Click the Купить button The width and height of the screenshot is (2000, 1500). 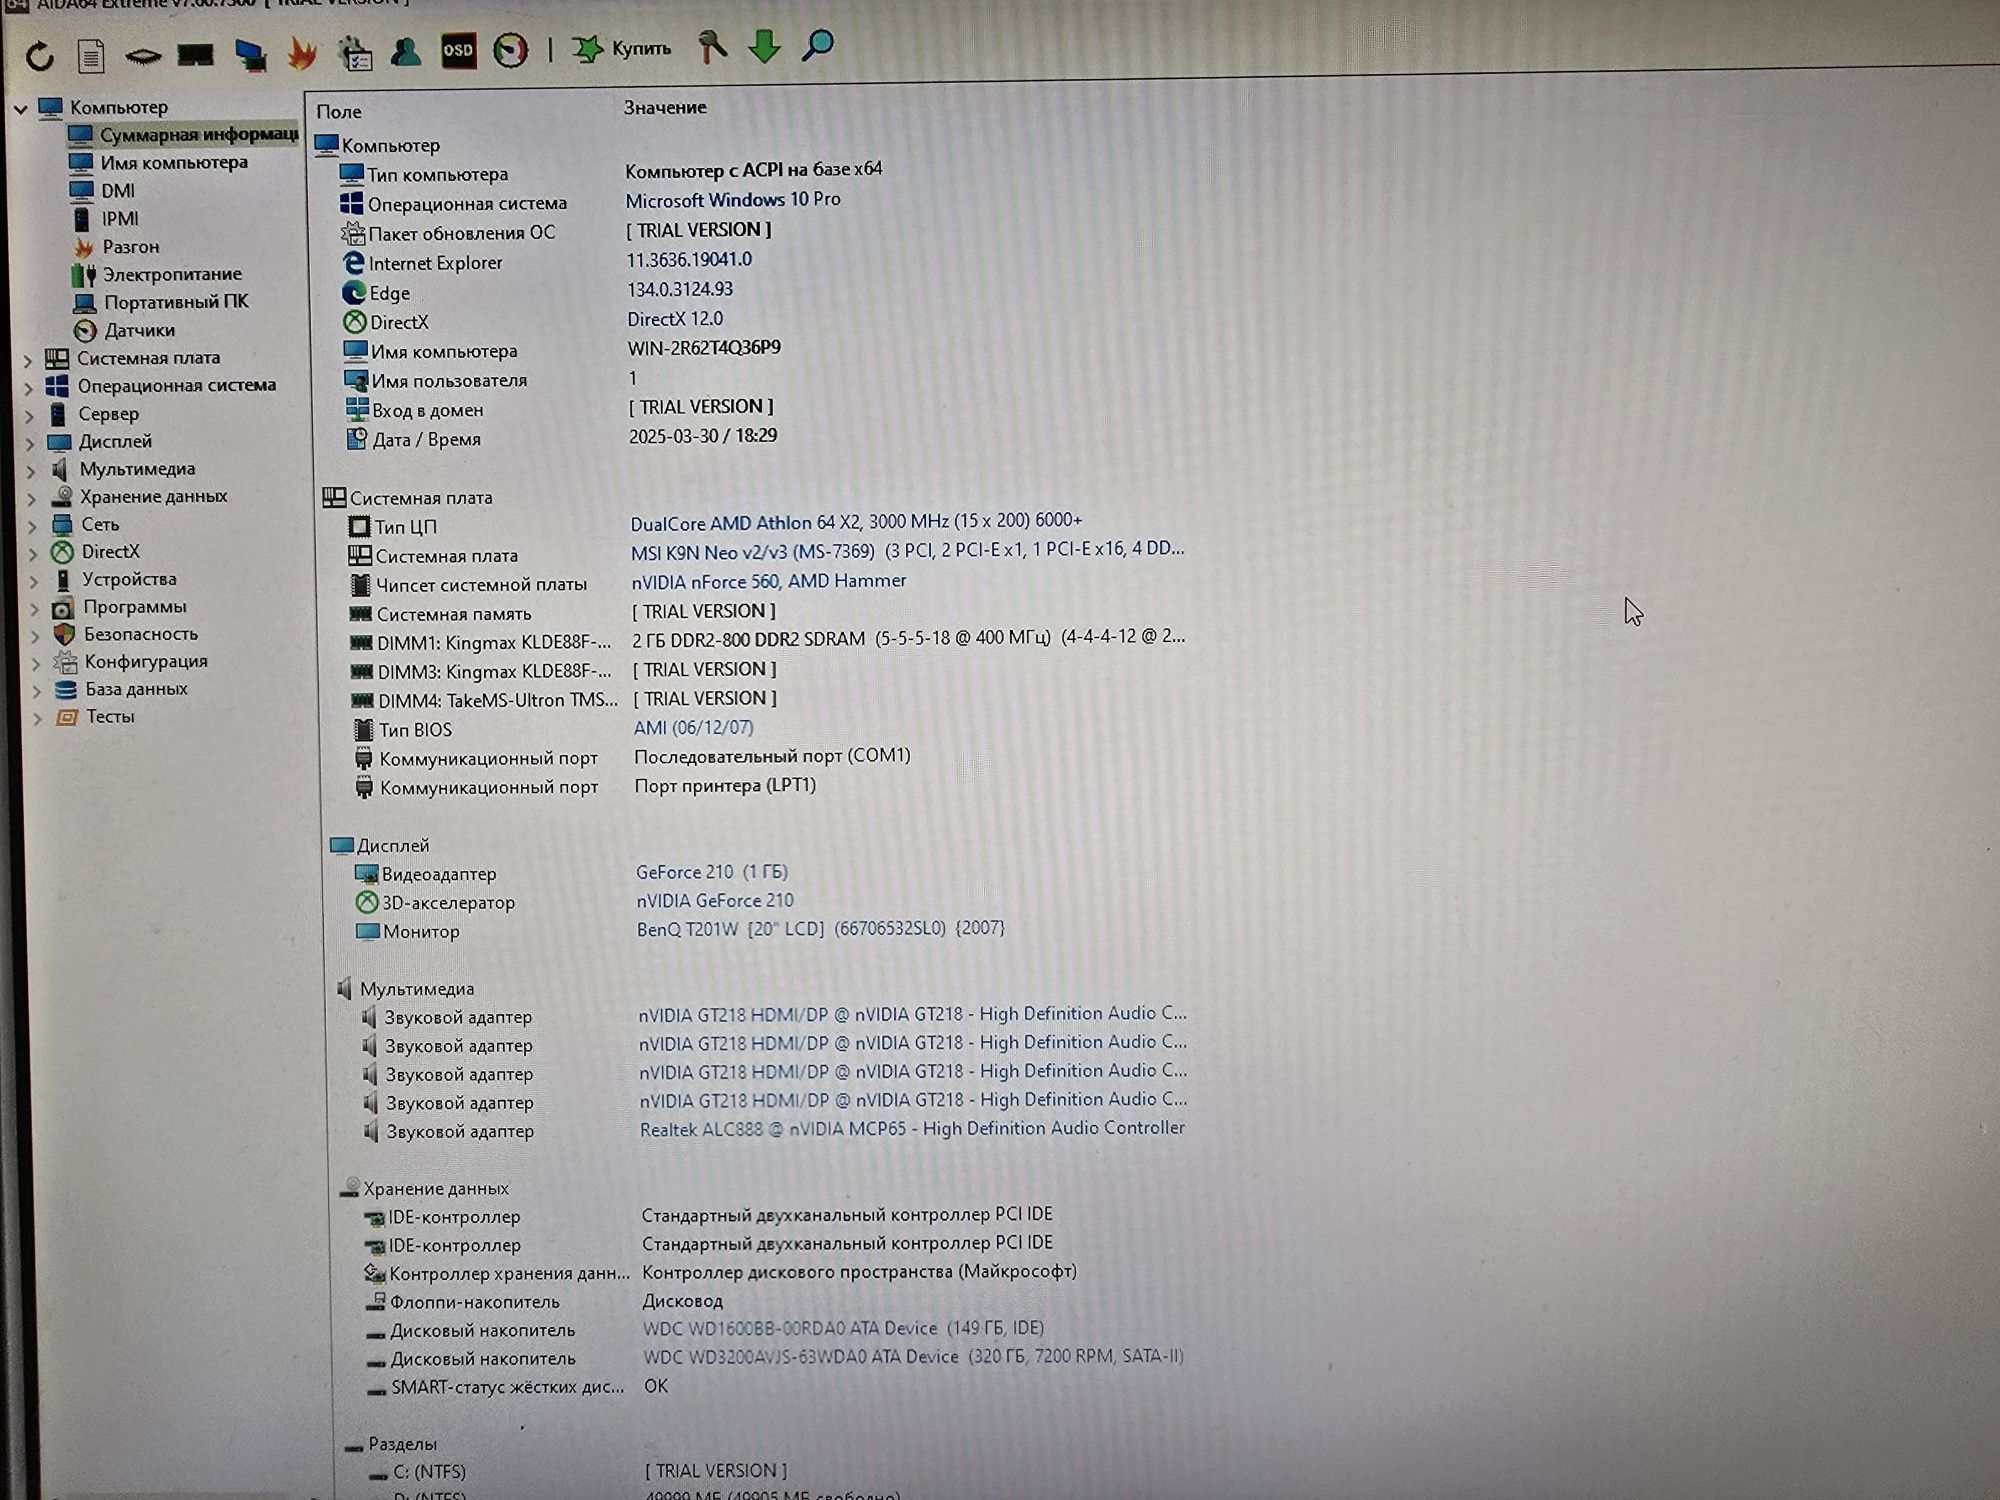pos(622,48)
